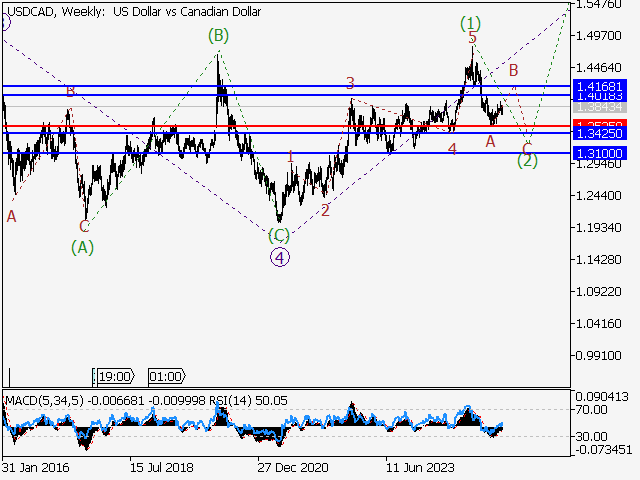Click the red wave 3 label
Image resolution: width=640 pixels, height=480 pixels.
tap(350, 83)
